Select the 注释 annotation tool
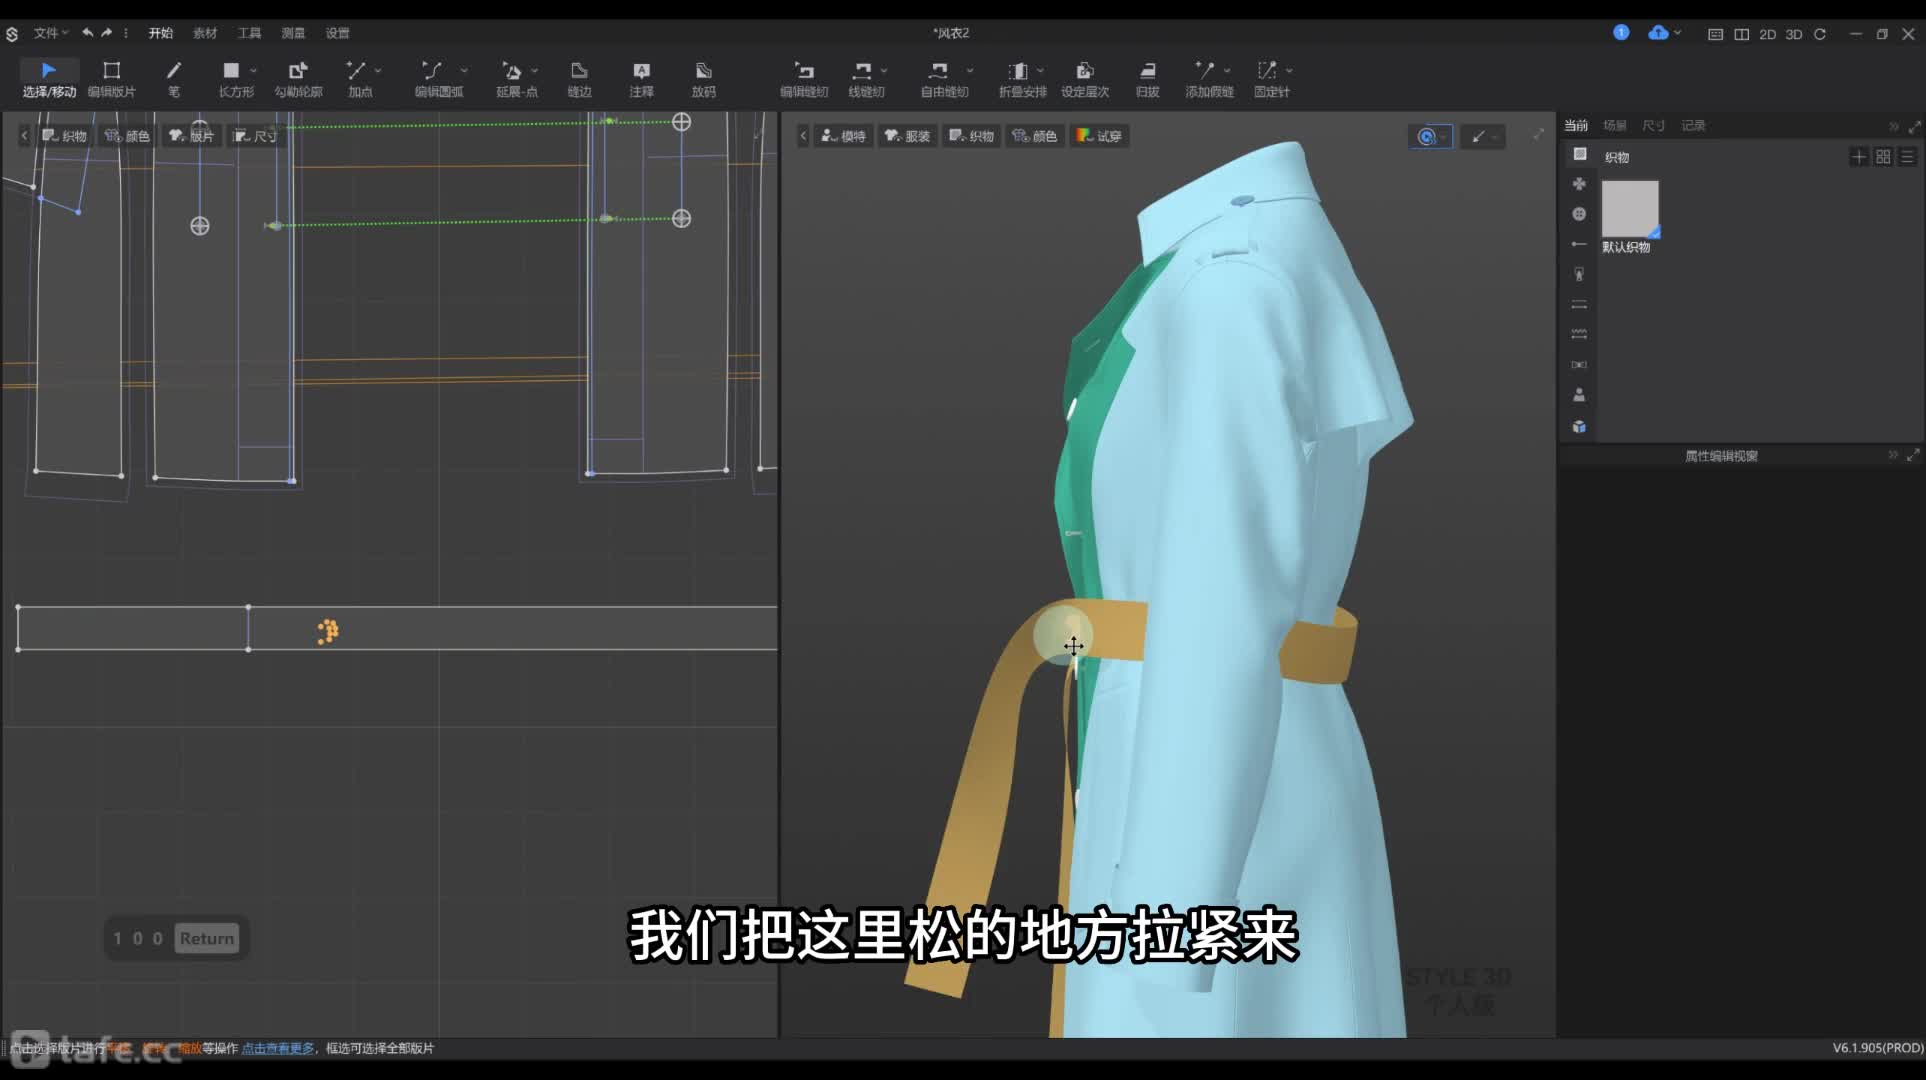1926x1080 pixels. pos(641,79)
